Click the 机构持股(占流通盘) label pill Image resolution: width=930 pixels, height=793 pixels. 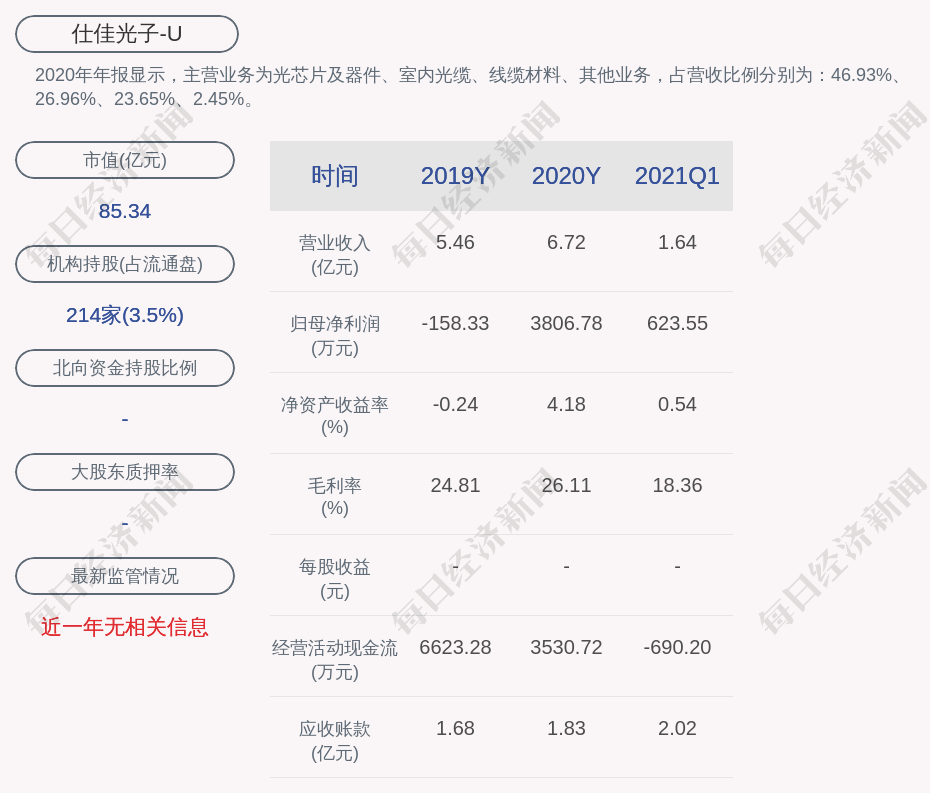point(125,264)
